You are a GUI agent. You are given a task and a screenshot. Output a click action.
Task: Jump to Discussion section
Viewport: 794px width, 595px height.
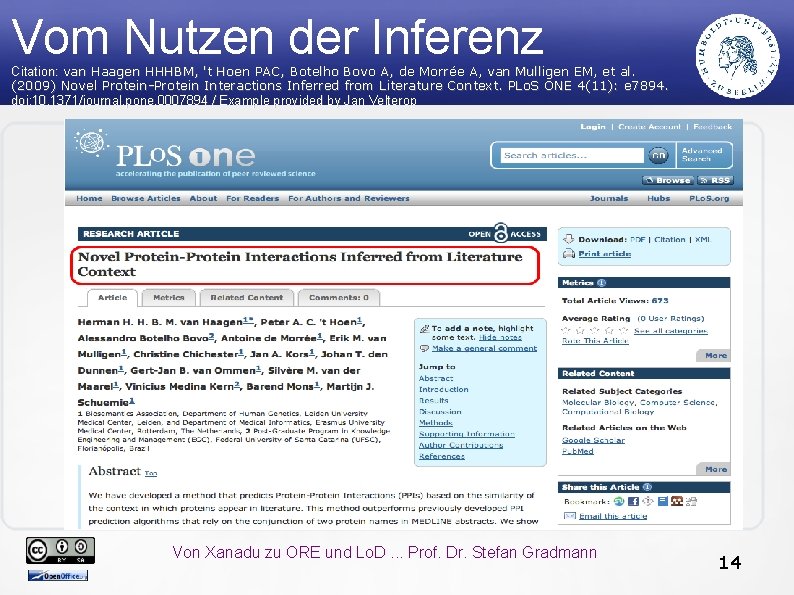pos(440,412)
